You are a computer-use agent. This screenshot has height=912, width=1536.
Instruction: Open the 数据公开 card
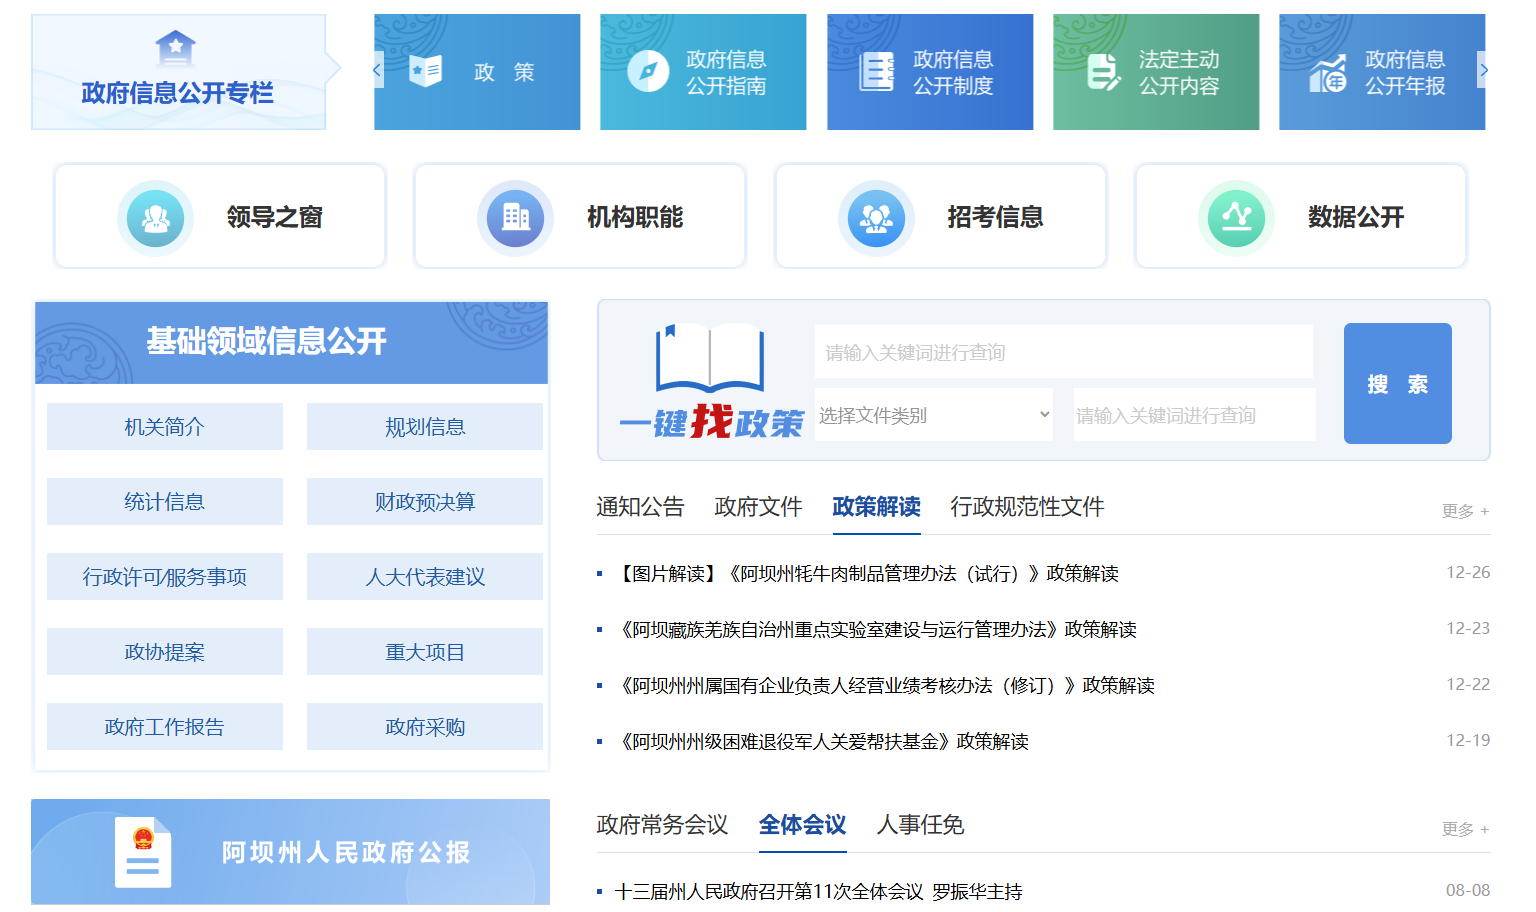[x=1301, y=216]
